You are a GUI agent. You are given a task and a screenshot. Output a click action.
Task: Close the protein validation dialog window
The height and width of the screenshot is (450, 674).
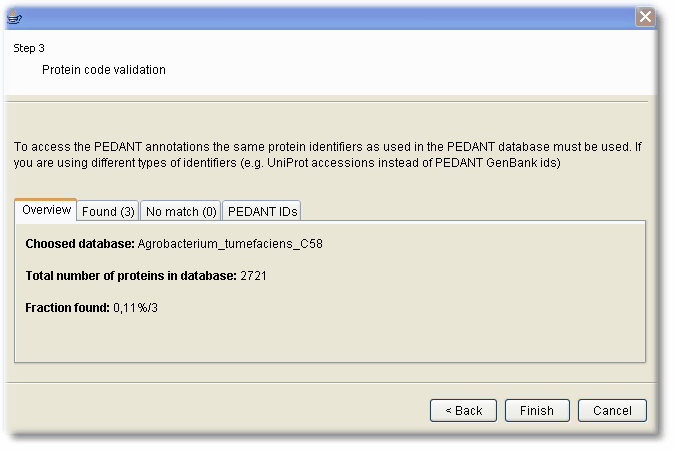[x=645, y=17]
